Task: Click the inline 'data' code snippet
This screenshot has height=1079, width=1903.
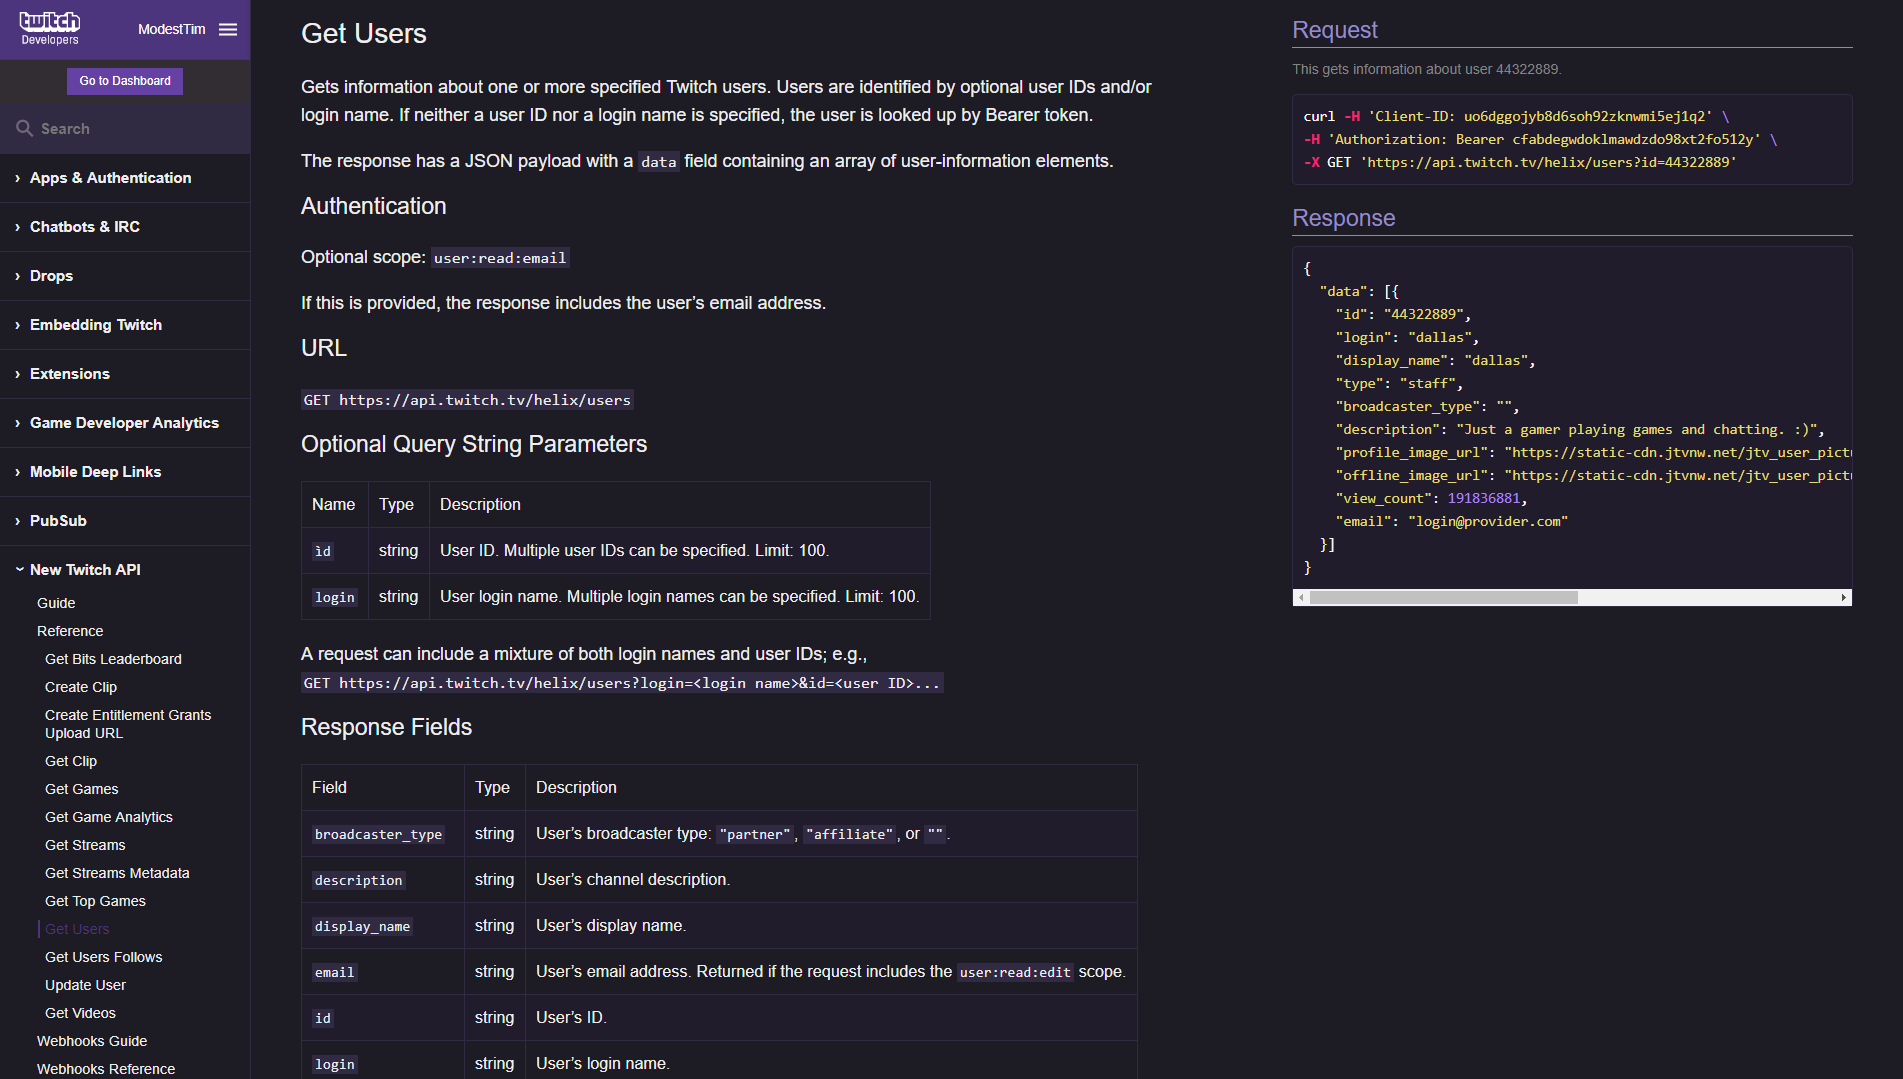Action: (658, 162)
